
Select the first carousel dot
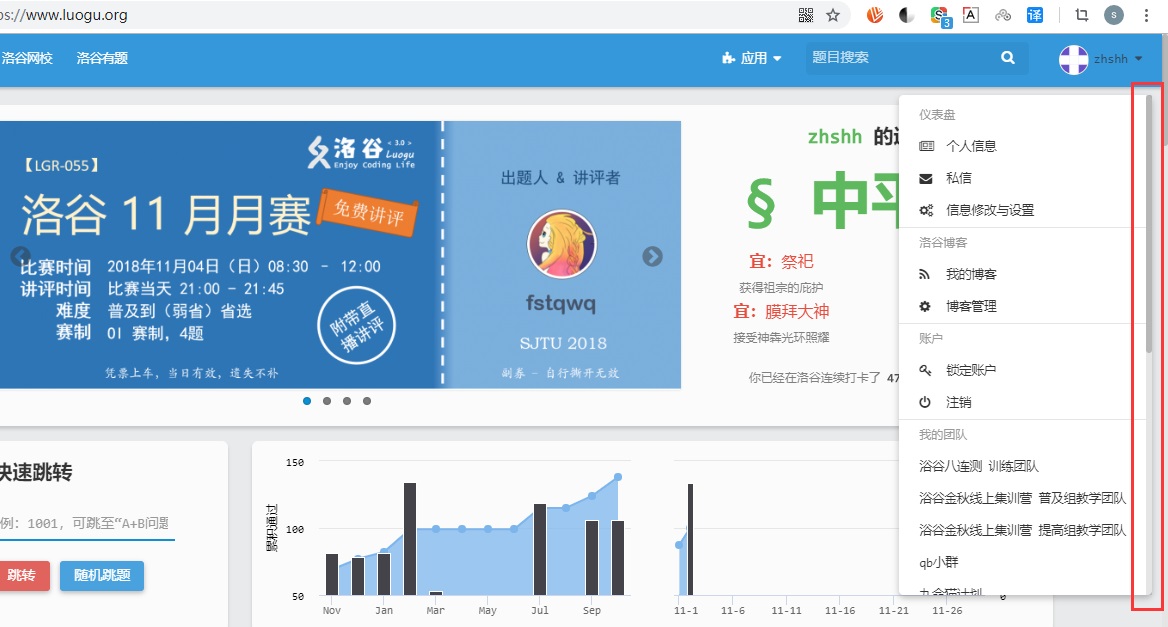pyautogui.click(x=307, y=401)
